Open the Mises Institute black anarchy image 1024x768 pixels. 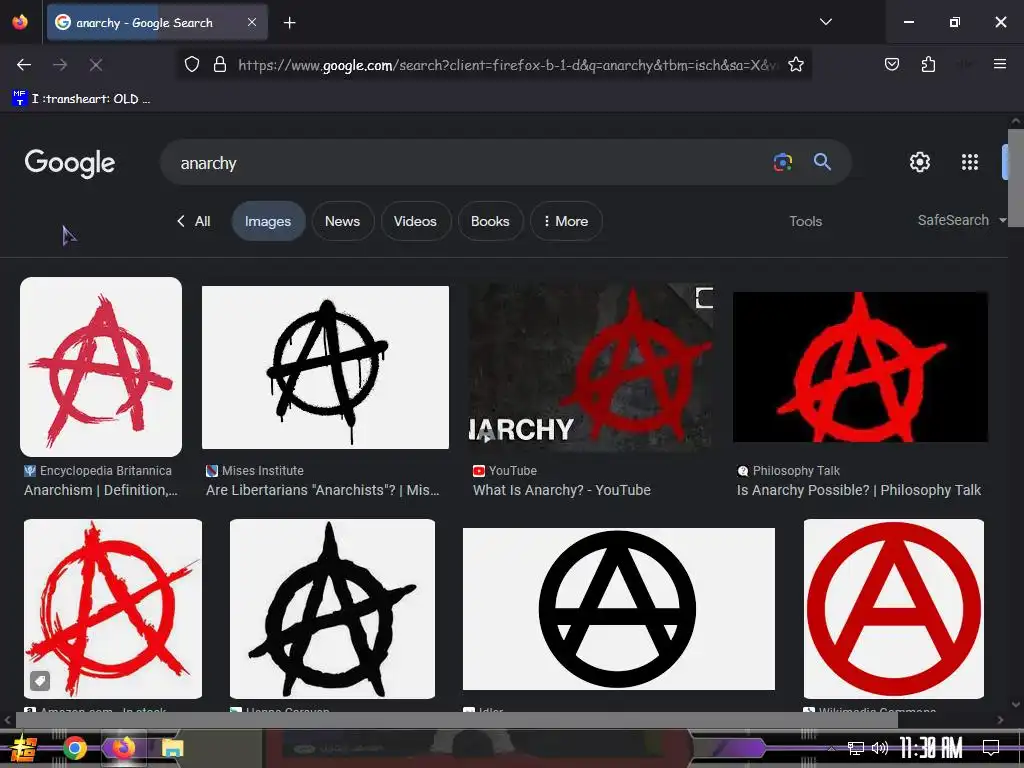coord(325,367)
